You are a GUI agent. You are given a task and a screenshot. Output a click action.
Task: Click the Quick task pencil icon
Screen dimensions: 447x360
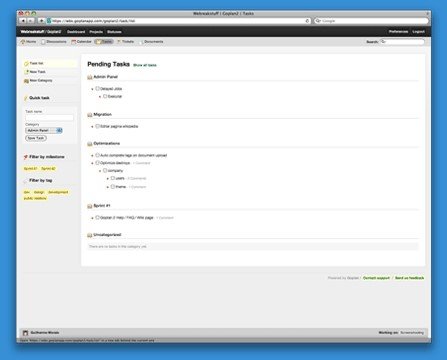(26, 98)
